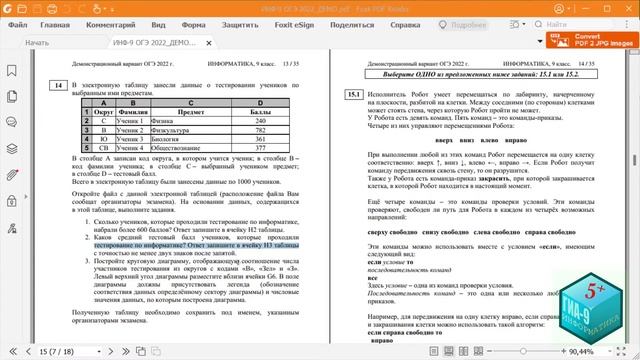Switch to facing pages view

coord(464,351)
